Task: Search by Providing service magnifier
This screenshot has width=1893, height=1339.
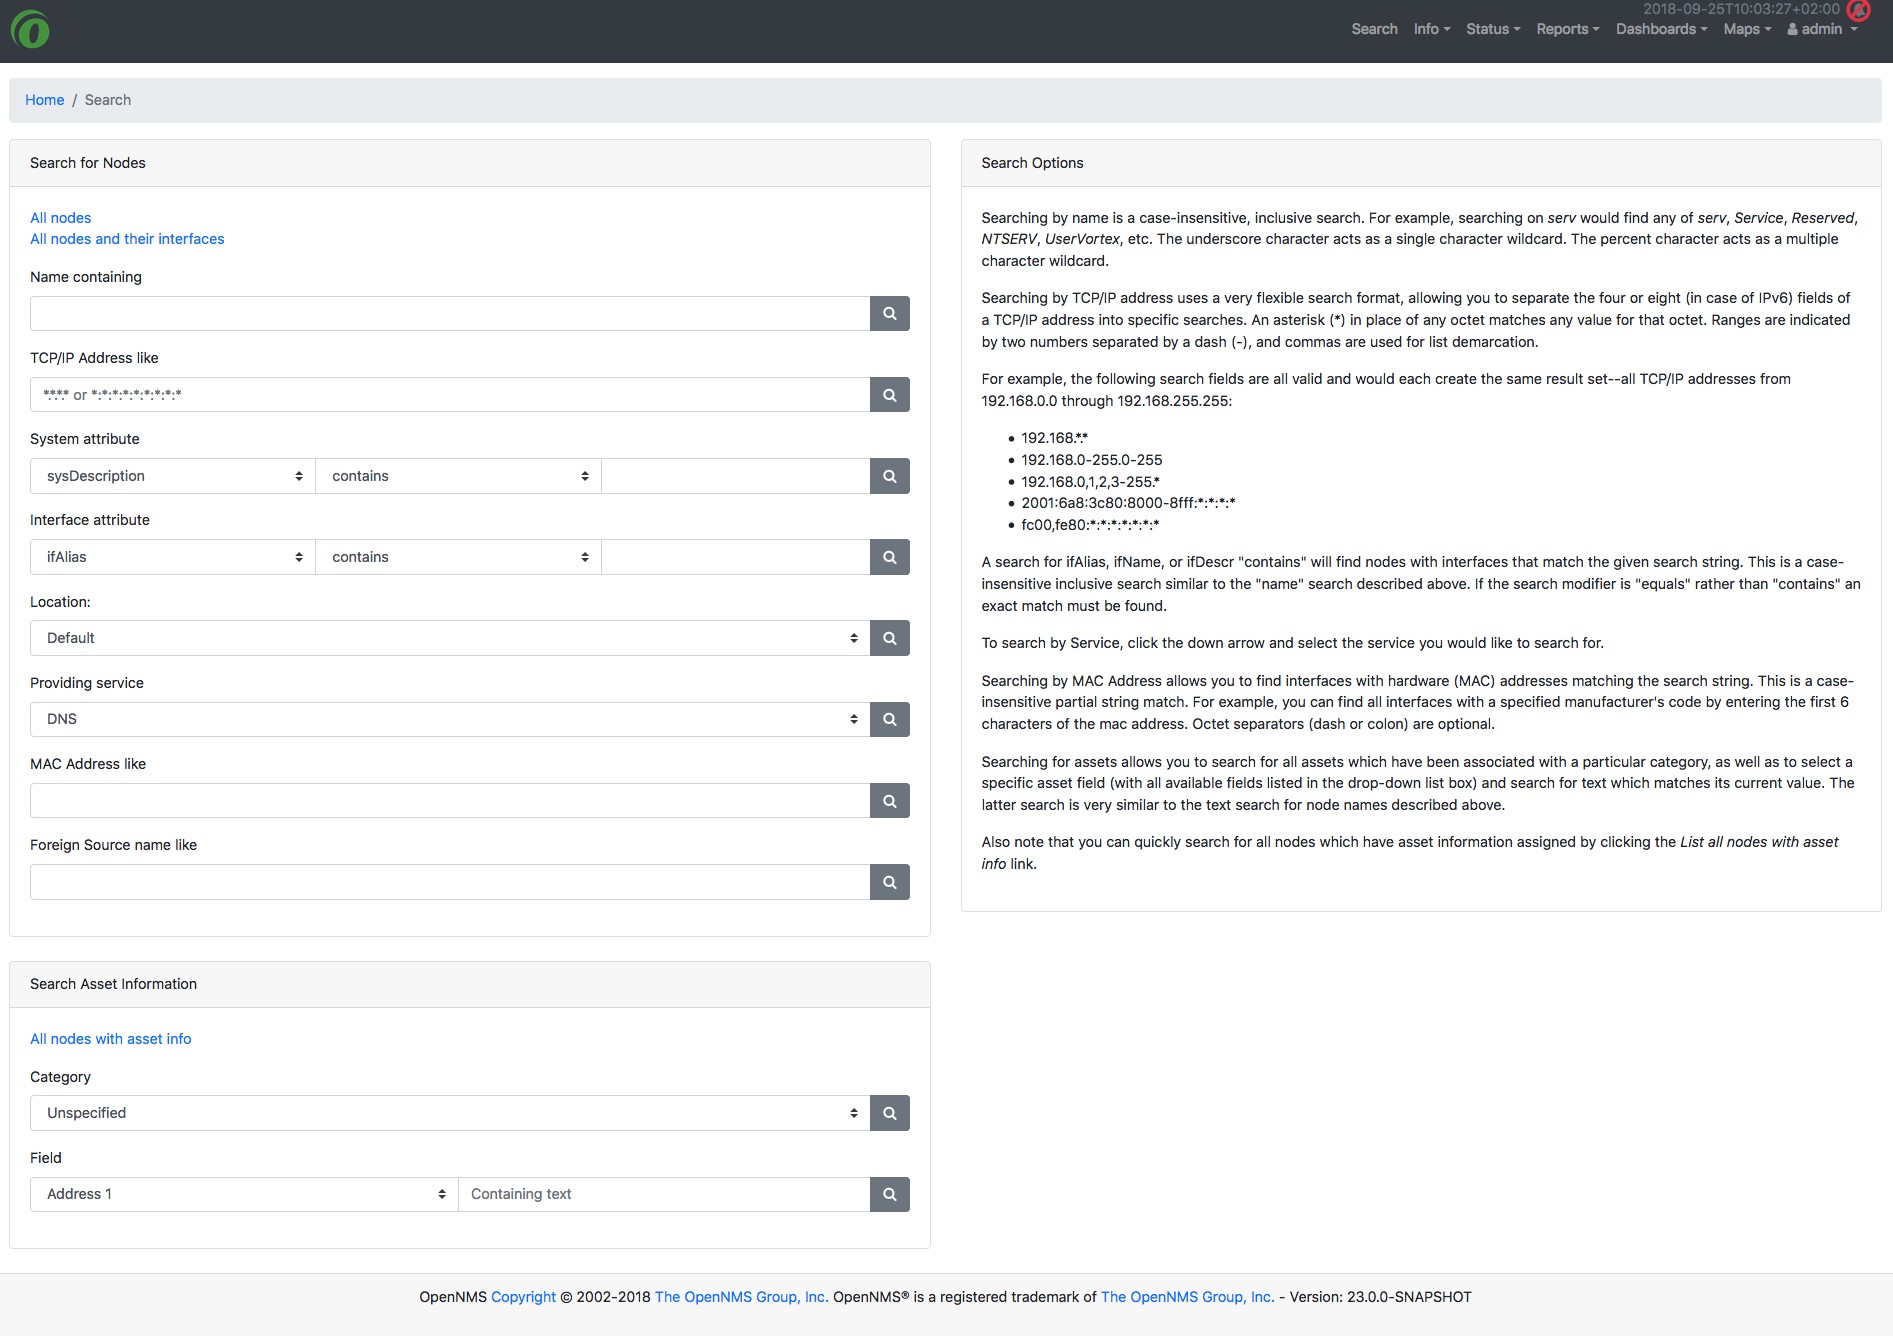Action: (889, 719)
